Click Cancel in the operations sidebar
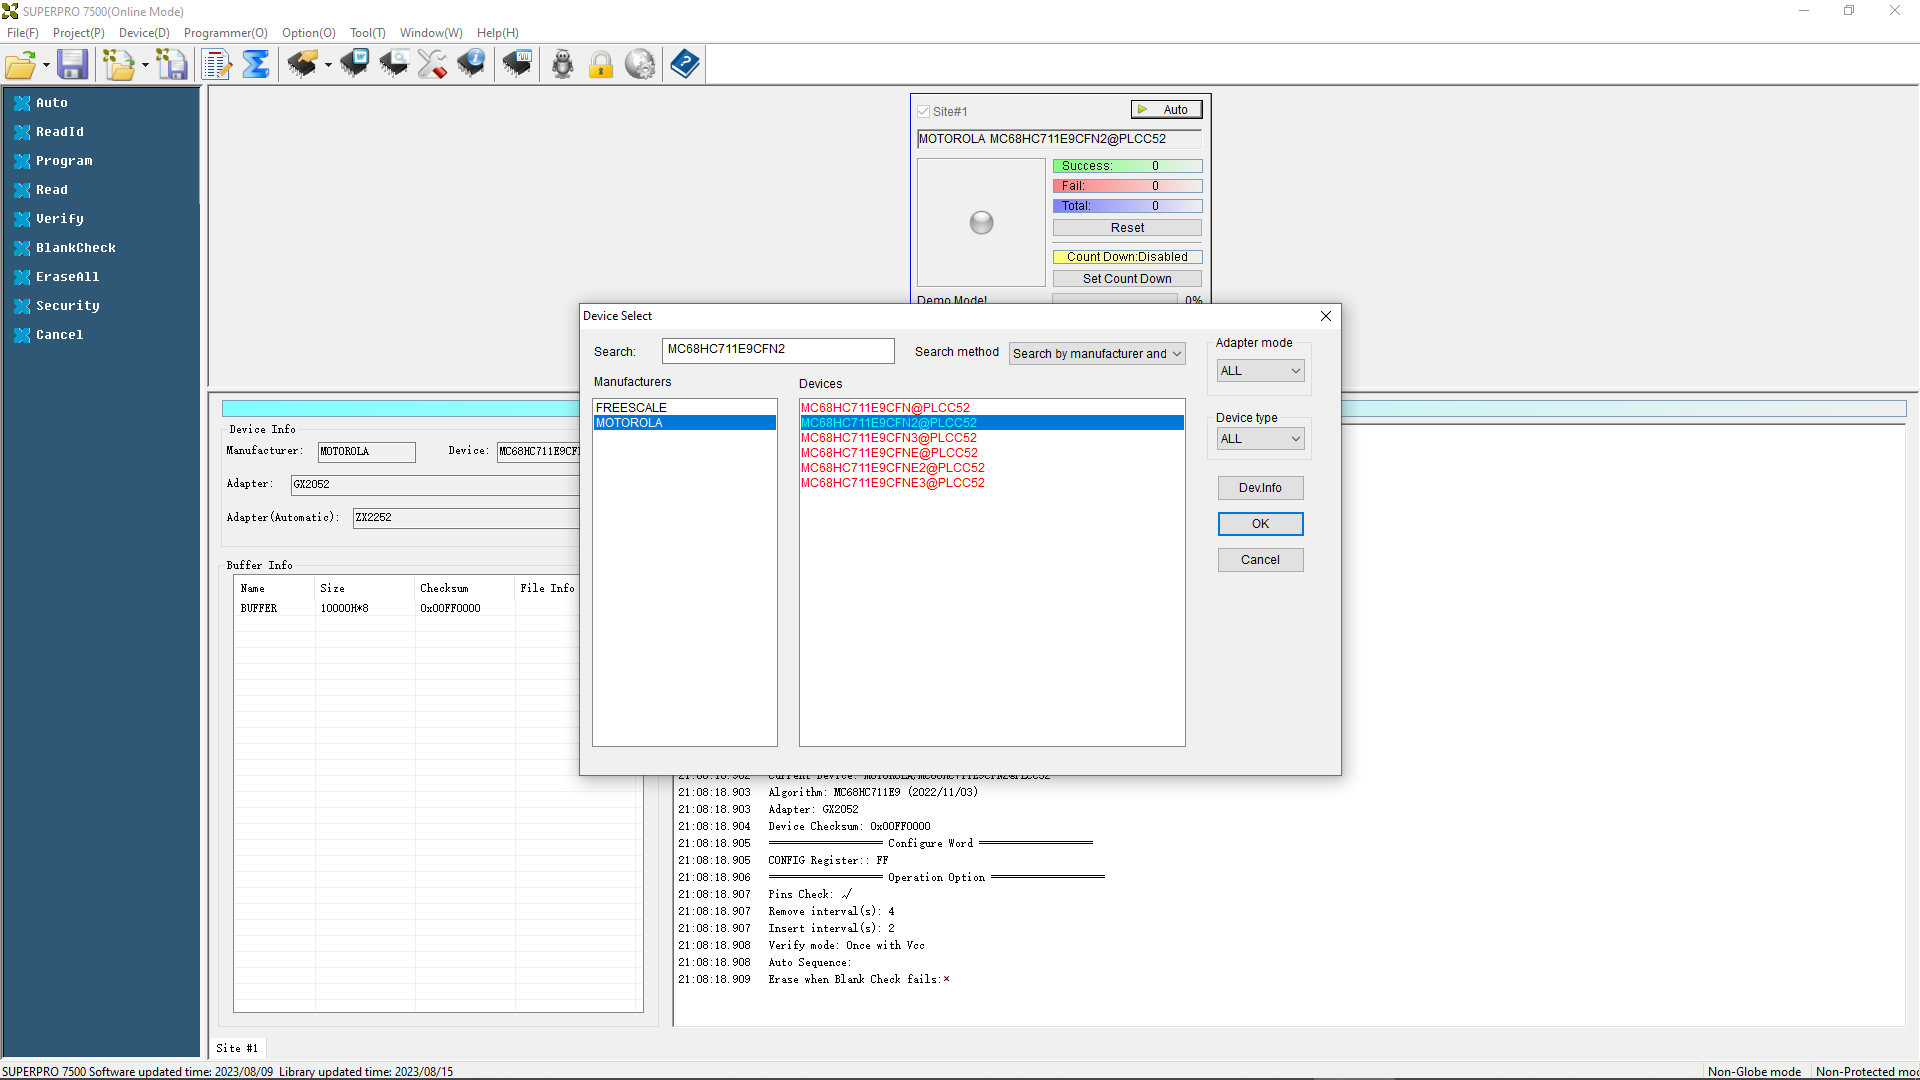This screenshot has height=1080, width=1920. pyautogui.click(x=60, y=335)
